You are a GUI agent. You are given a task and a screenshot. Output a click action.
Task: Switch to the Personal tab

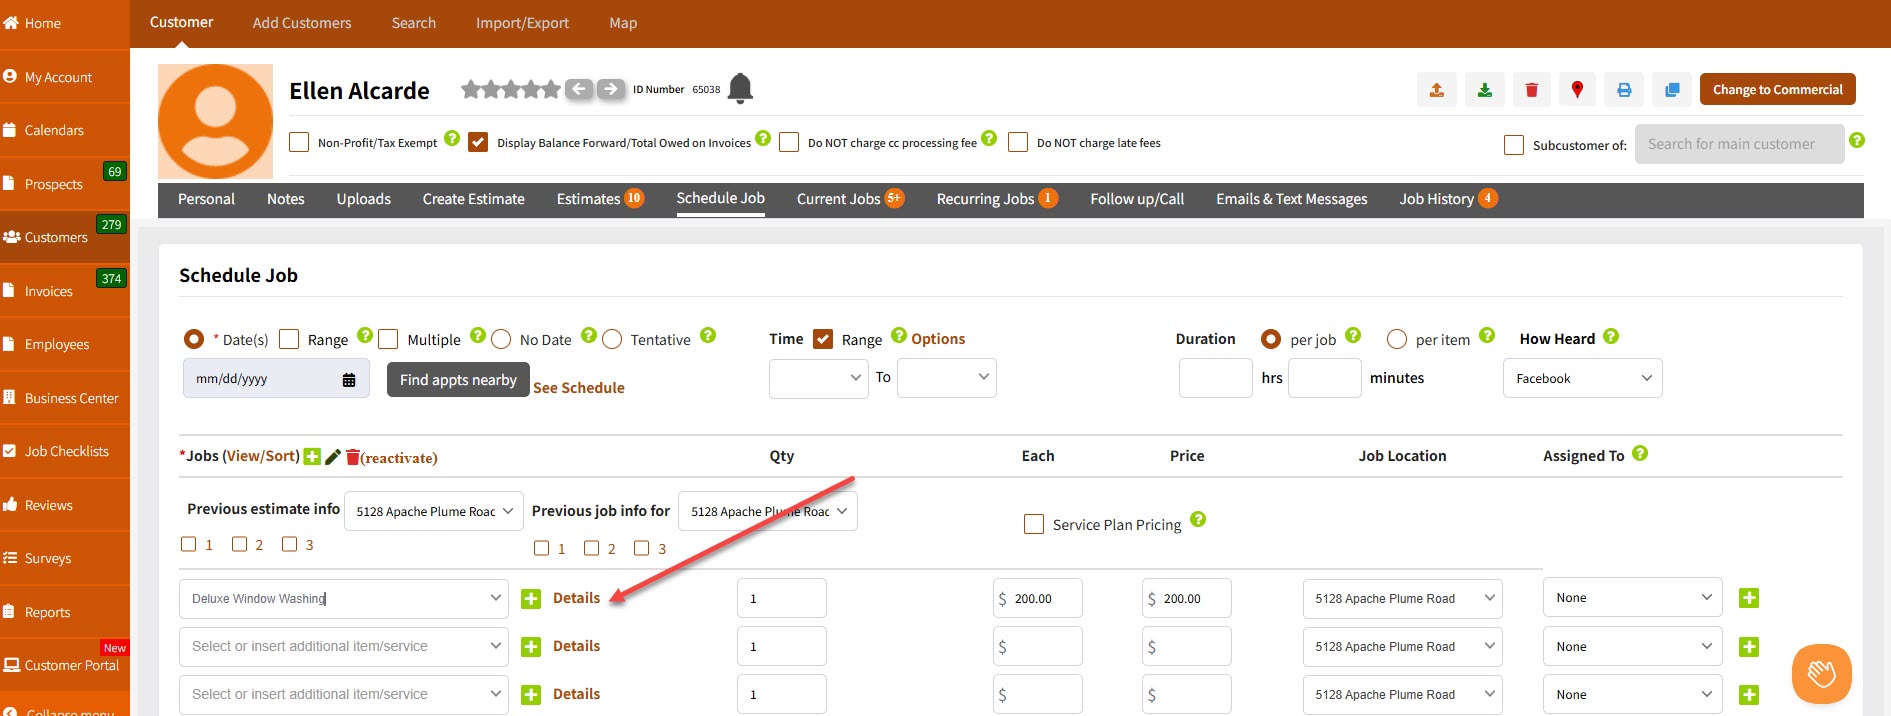point(206,199)
